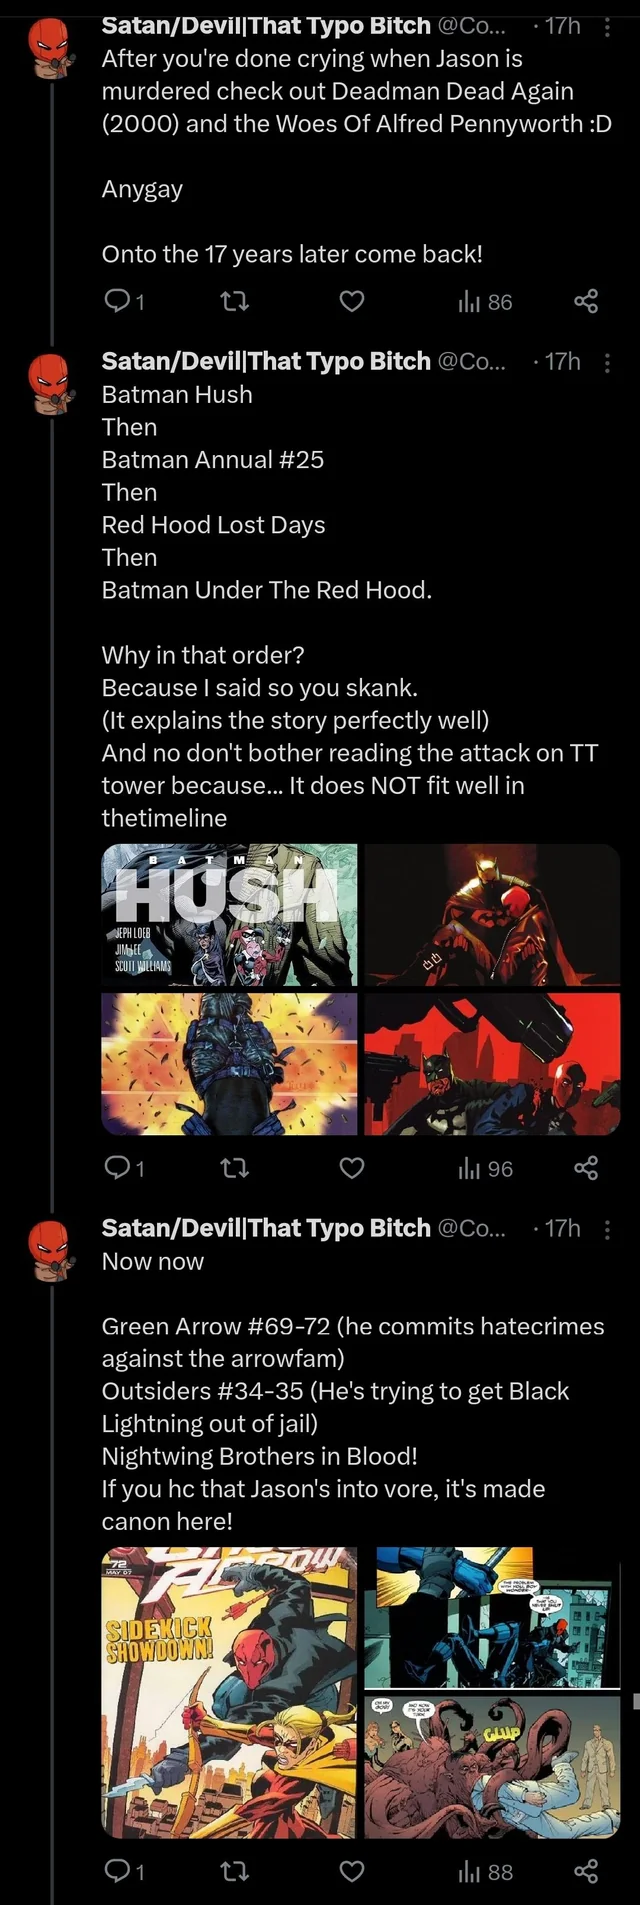Open the Batman Hush cover image
Screen dimensions: 640x1905
tap(228, 914)
